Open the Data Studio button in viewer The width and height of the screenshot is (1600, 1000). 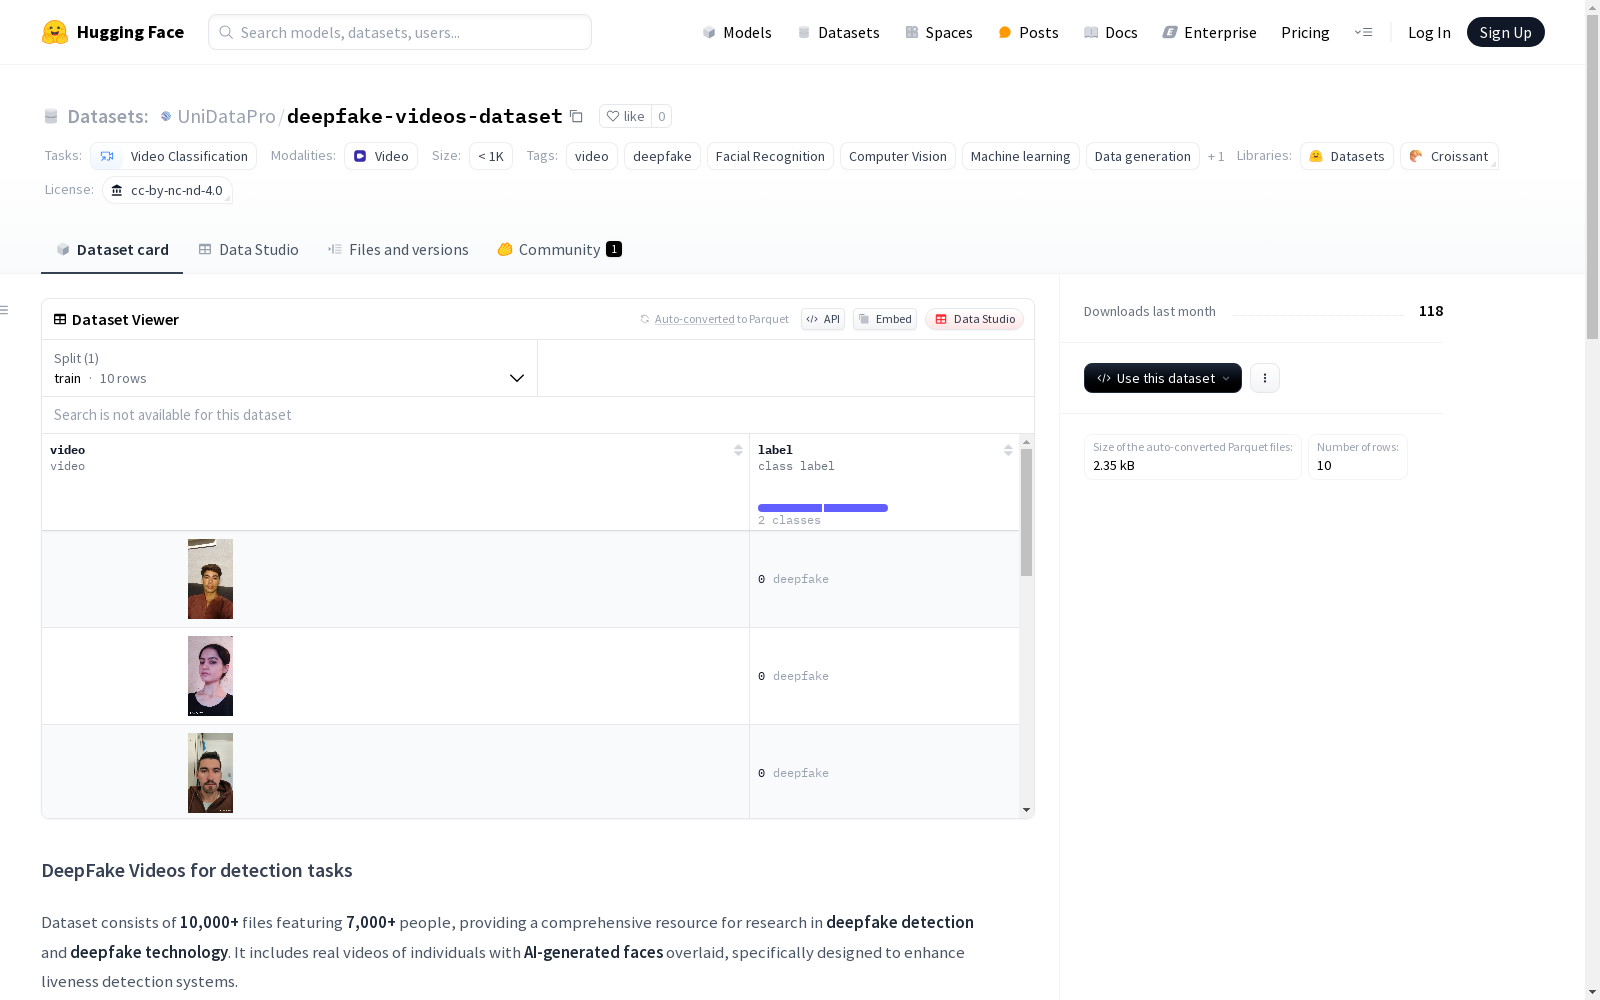975,319
